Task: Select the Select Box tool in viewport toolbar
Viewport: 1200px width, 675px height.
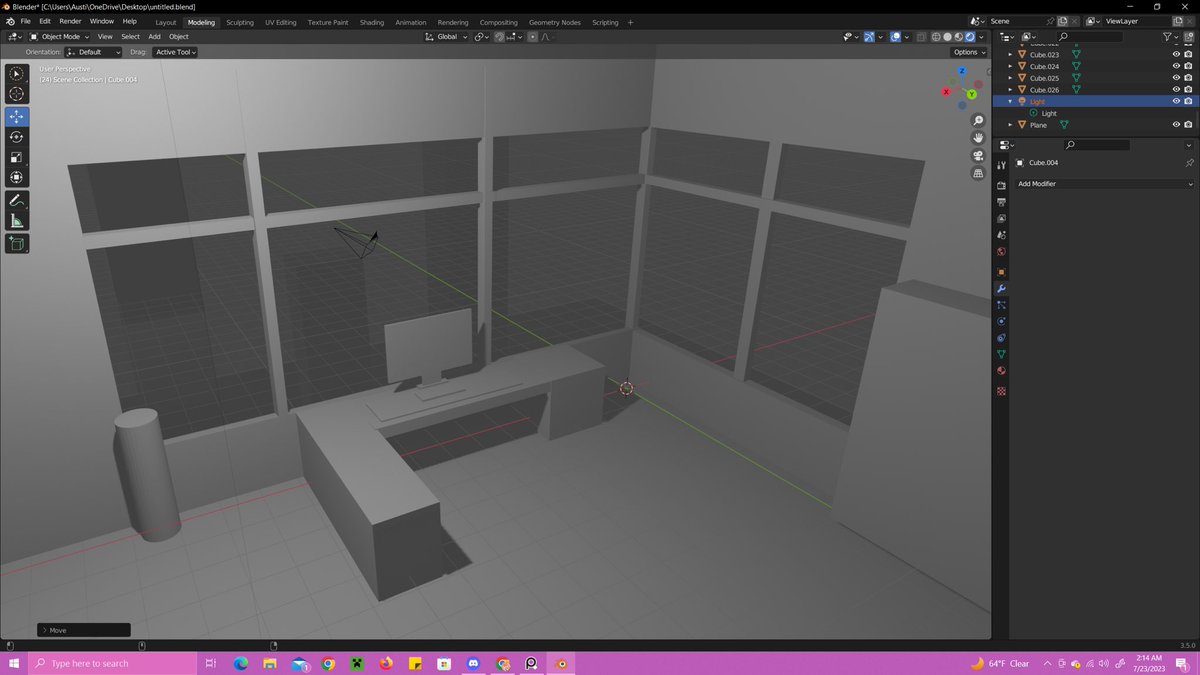Action: point(17,74)
